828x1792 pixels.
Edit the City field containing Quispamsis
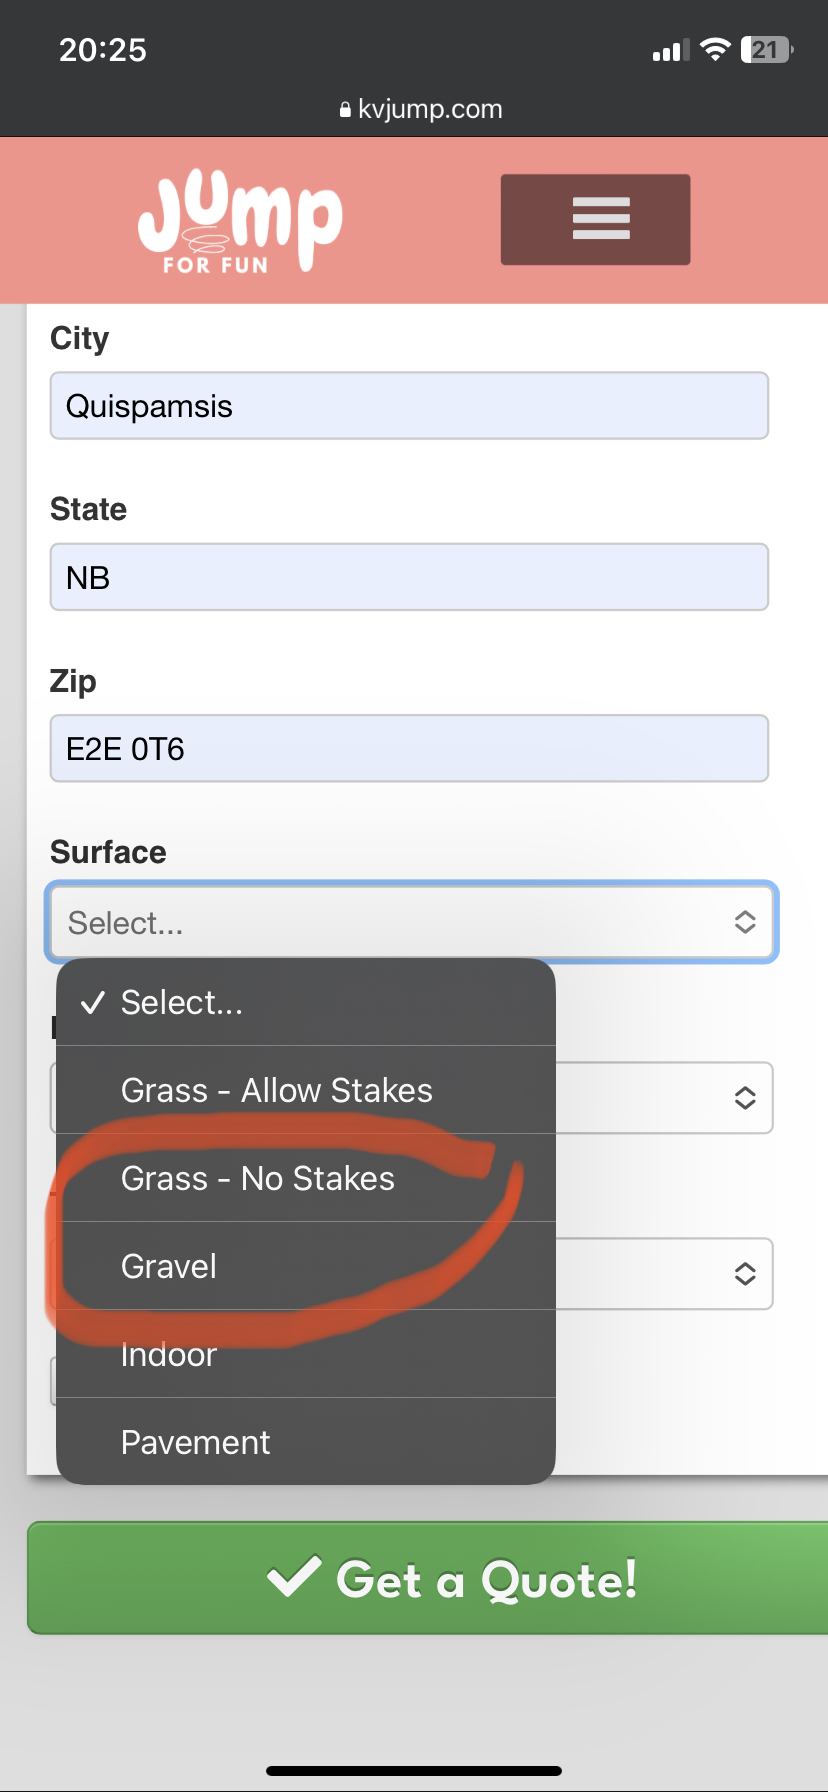coord(409,406)
